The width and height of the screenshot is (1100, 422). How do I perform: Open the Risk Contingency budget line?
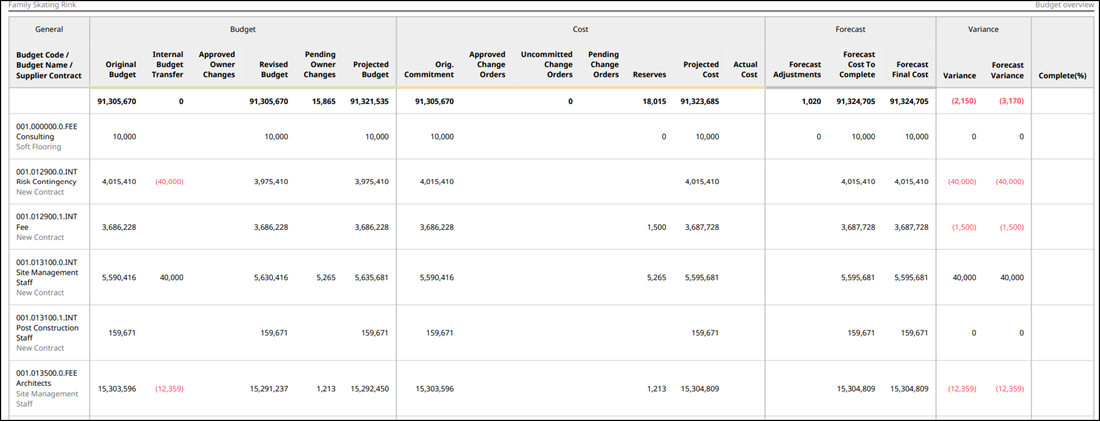coord(45,181)
